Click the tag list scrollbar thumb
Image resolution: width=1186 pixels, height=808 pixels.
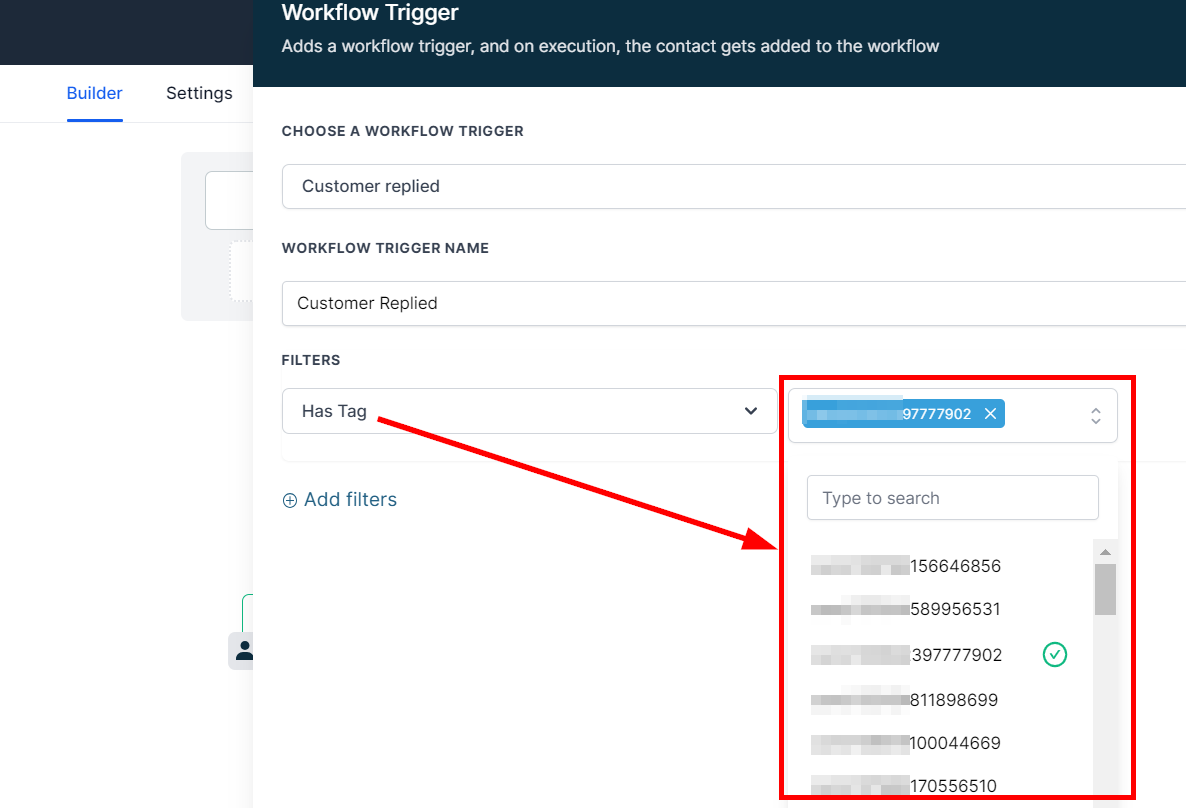[1105, 590]
